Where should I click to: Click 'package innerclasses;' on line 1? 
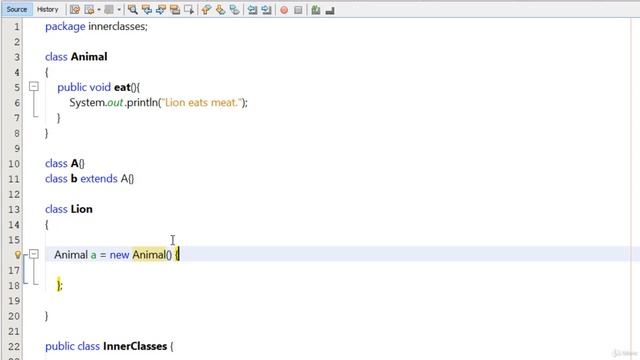click(96, 27)
